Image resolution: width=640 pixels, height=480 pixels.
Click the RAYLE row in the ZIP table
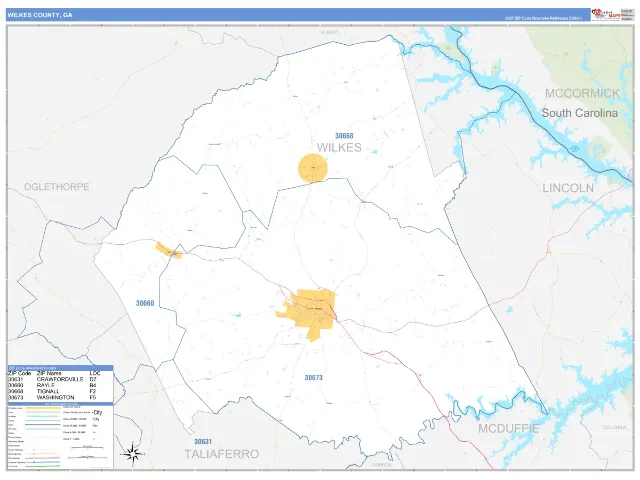click(x=54, y=385)
